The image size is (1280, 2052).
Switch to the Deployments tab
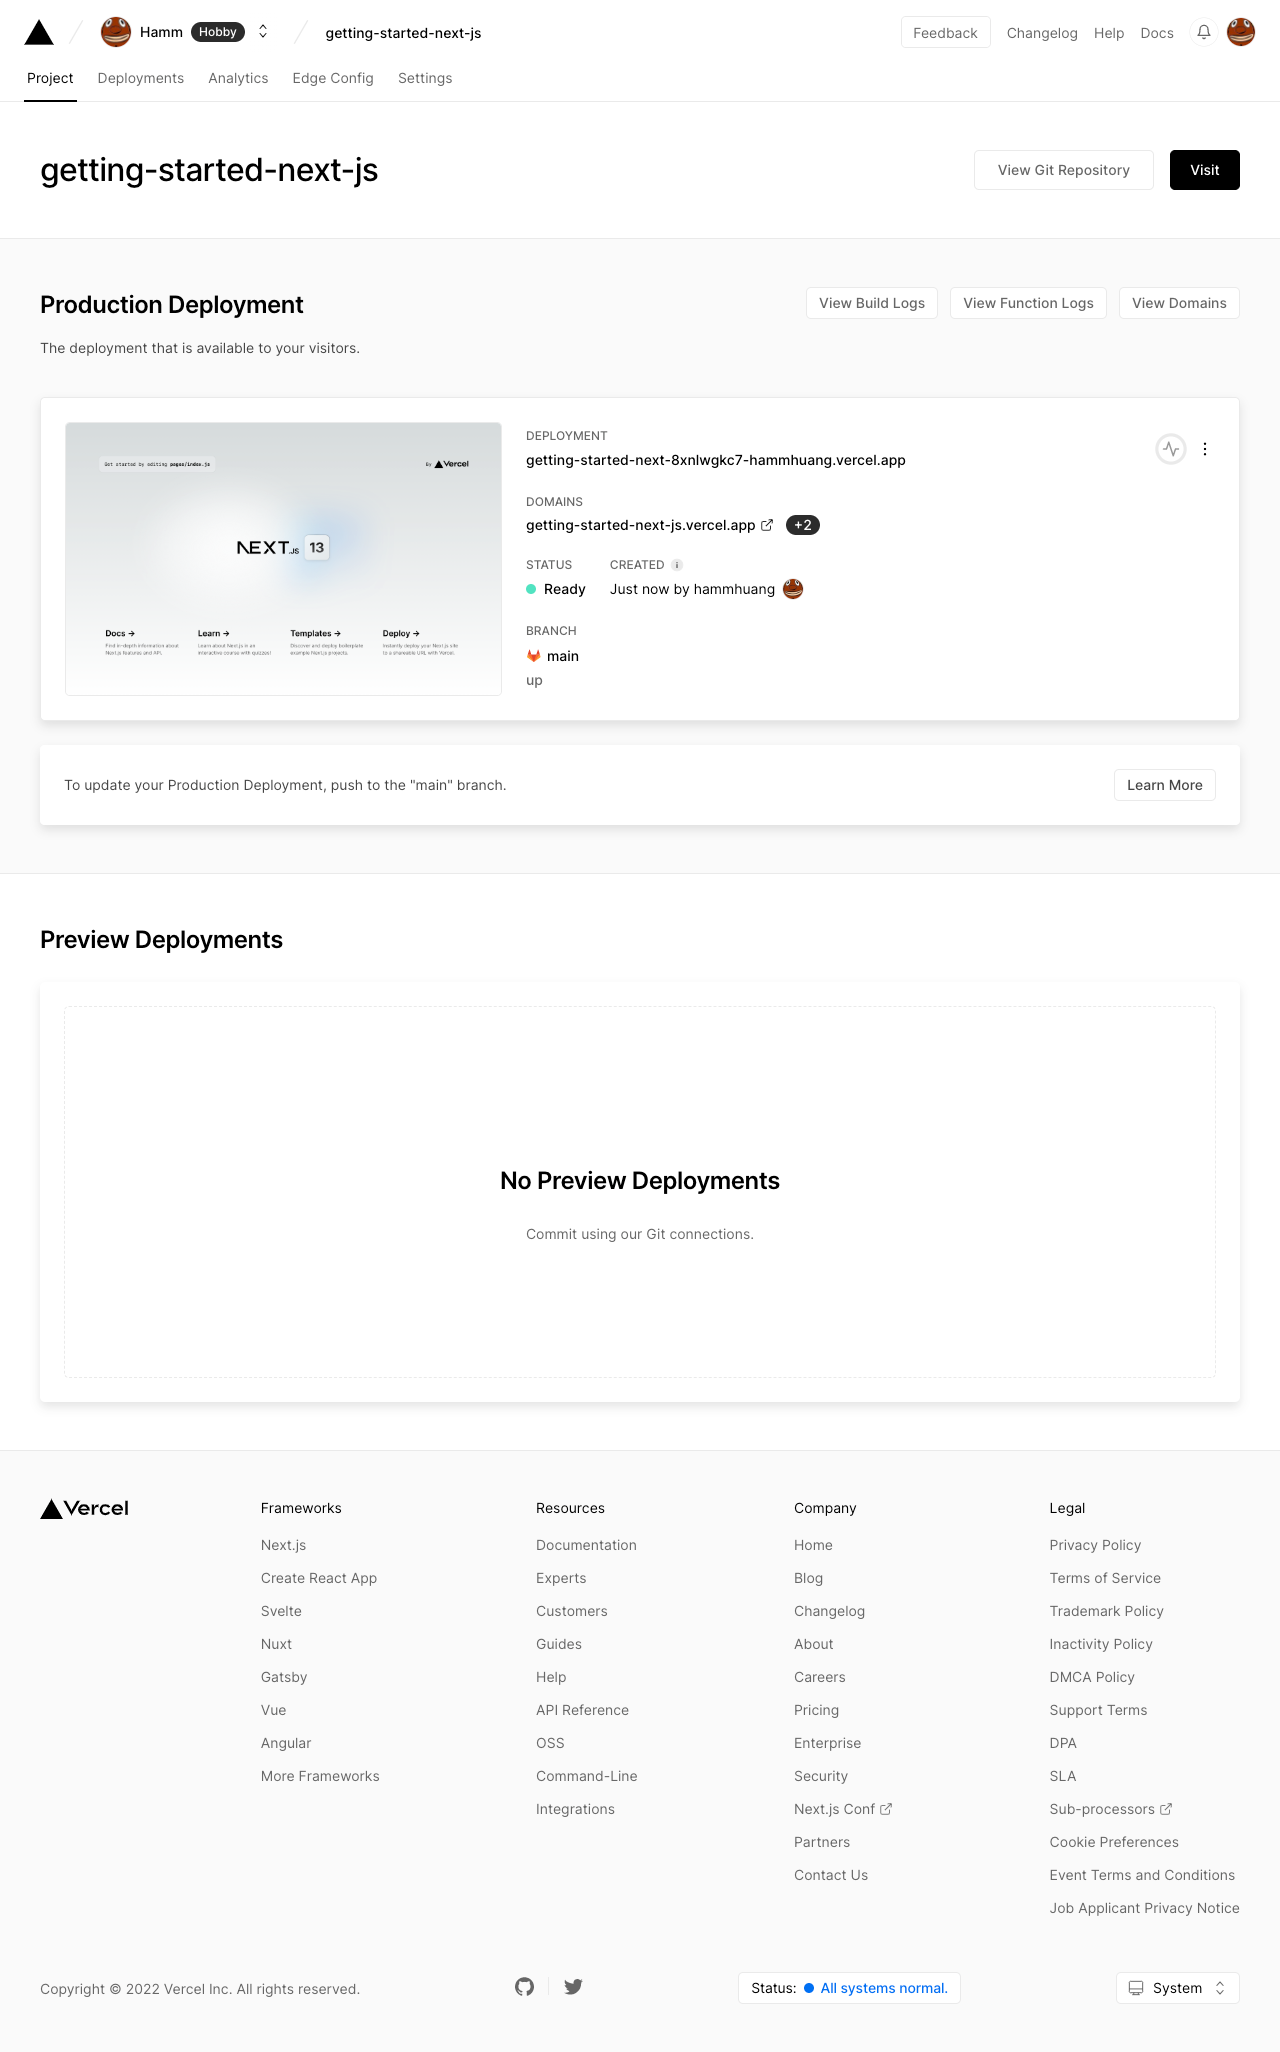pyautogui.click(x=141, y=78)
